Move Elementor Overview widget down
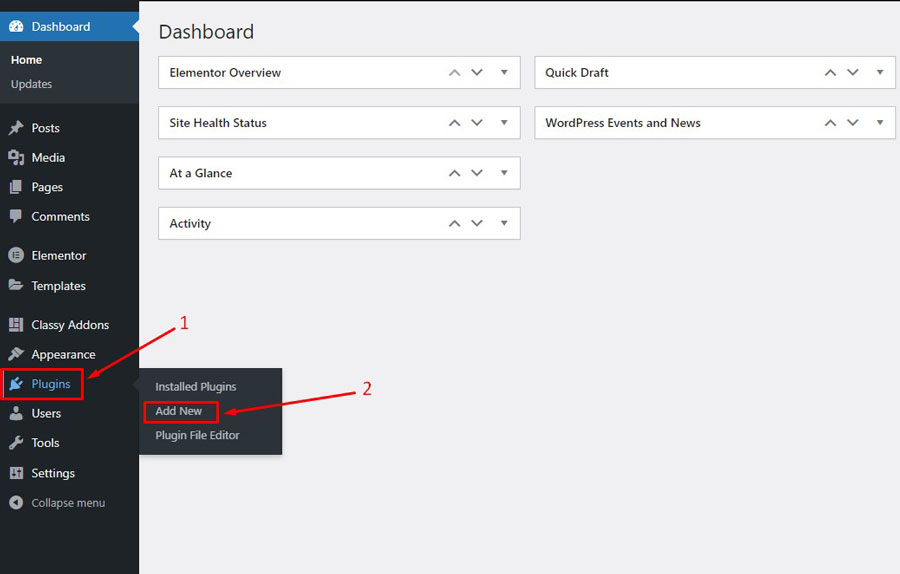This screenshot has height=574, width=900. click(477, 72)
